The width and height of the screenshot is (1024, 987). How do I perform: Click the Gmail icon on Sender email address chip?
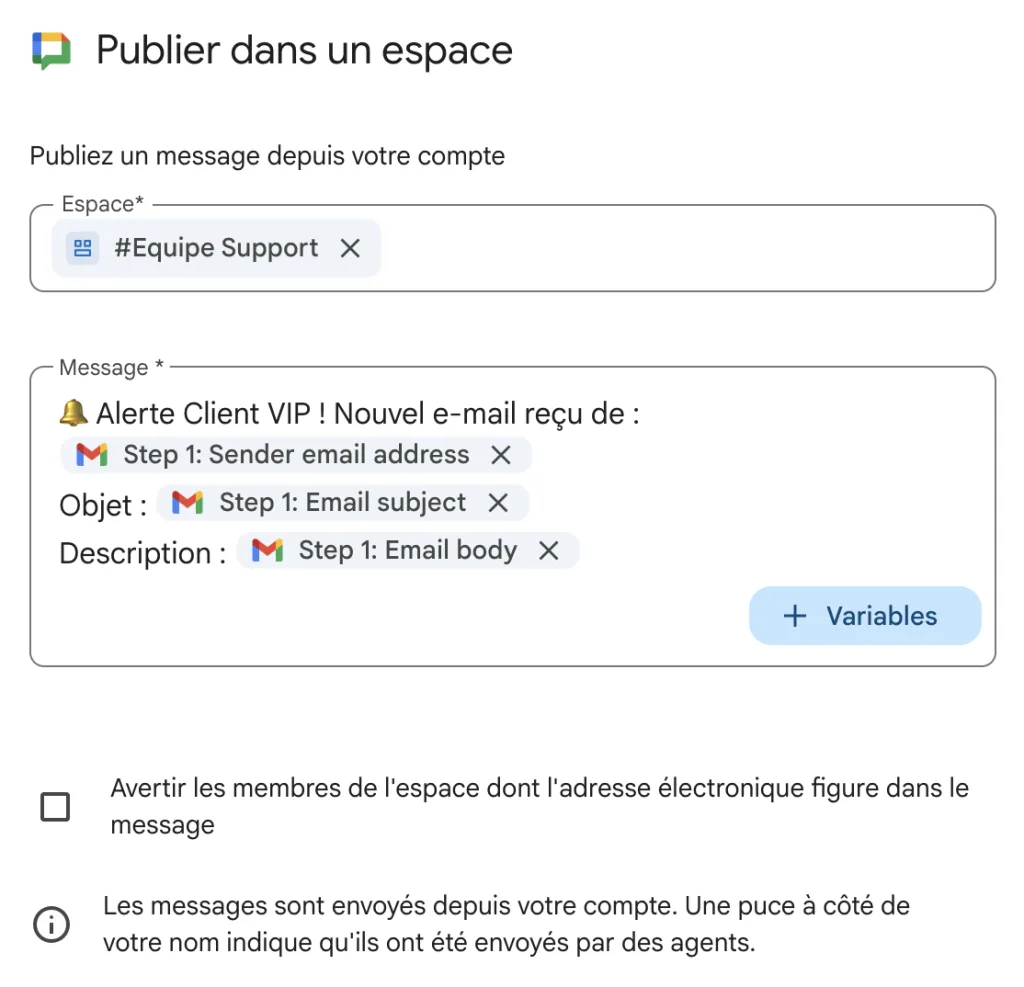coord(92,455)
